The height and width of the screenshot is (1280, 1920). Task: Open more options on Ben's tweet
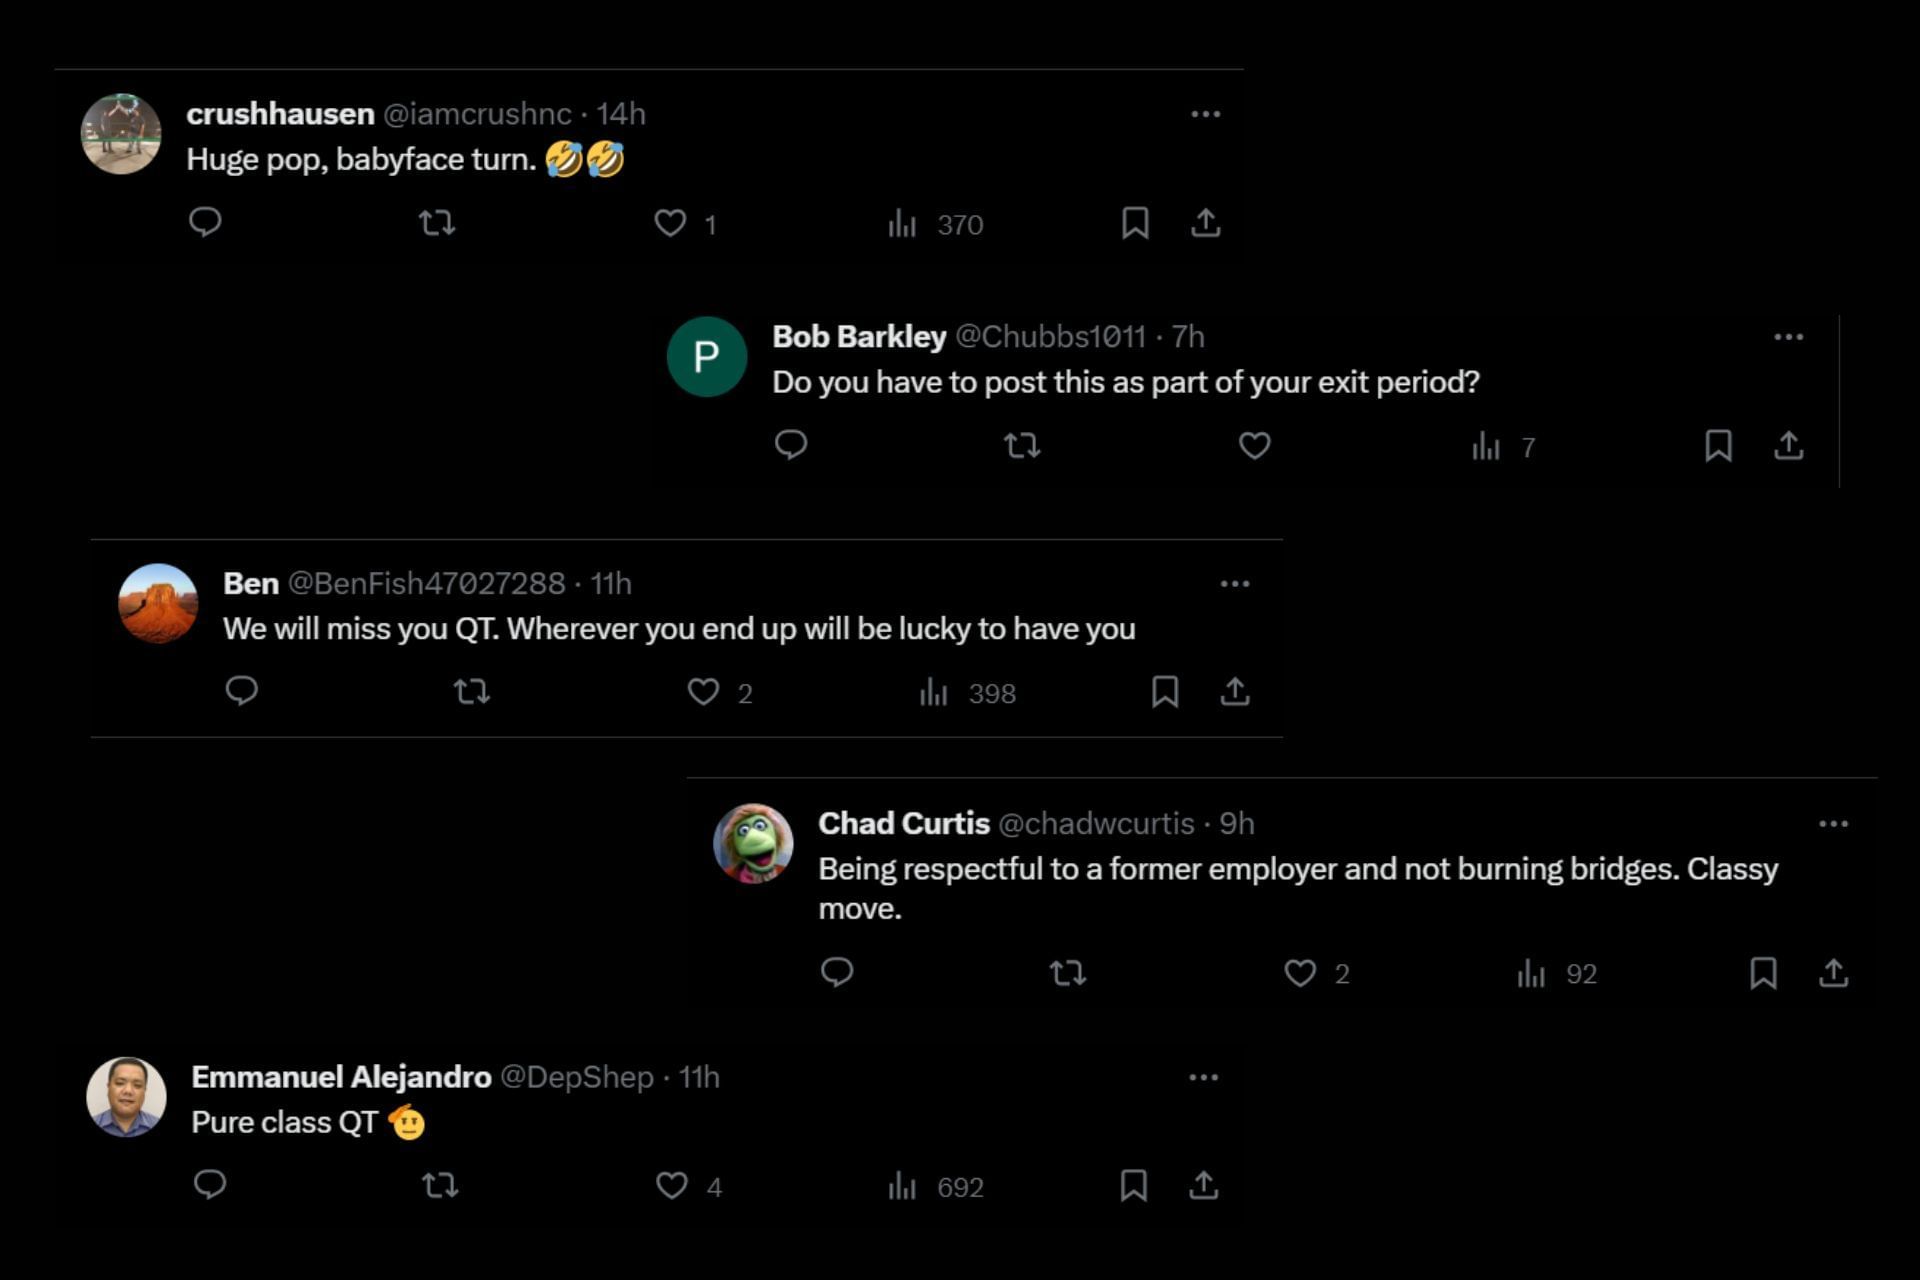(x=1235, y=584)
